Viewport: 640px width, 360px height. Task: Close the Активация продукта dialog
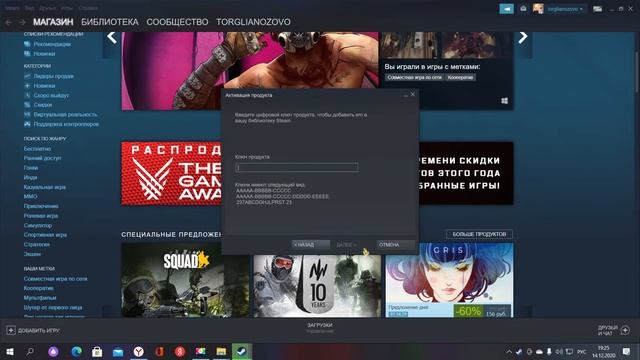tap(413, 94)
